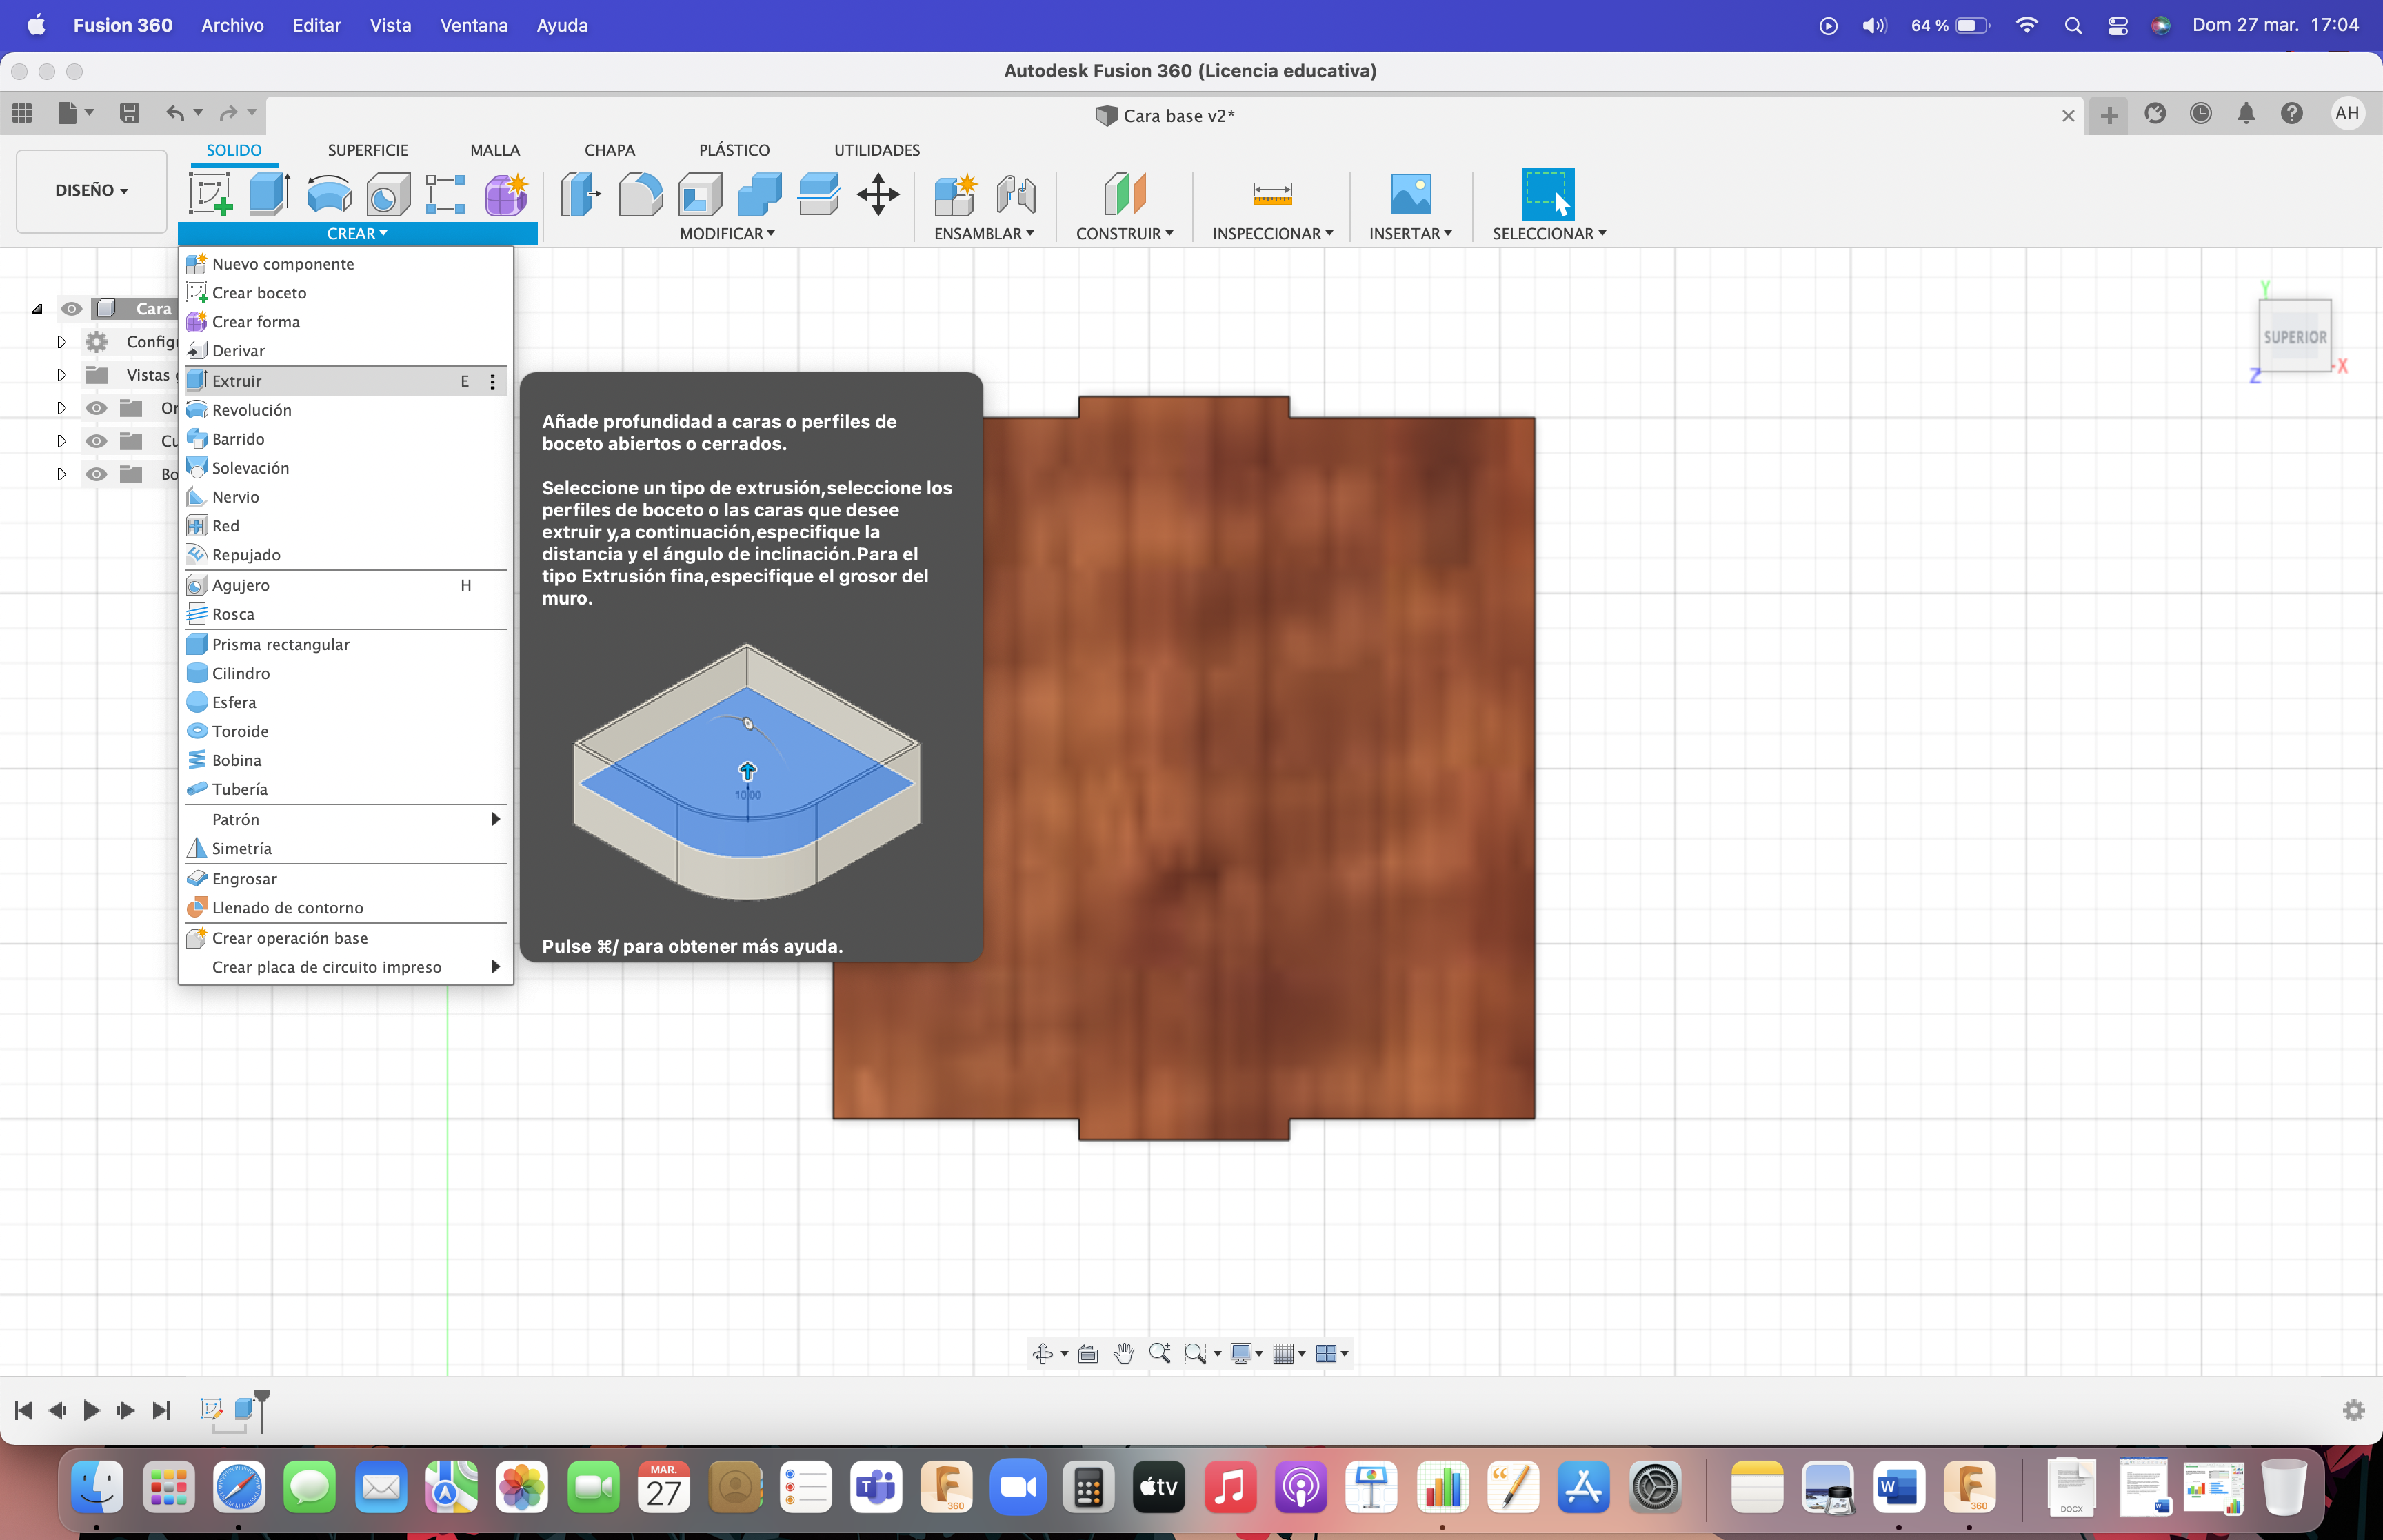Click the Orbit navigation icon
The image size is (2383, 1540).
pos(1043,1353)
